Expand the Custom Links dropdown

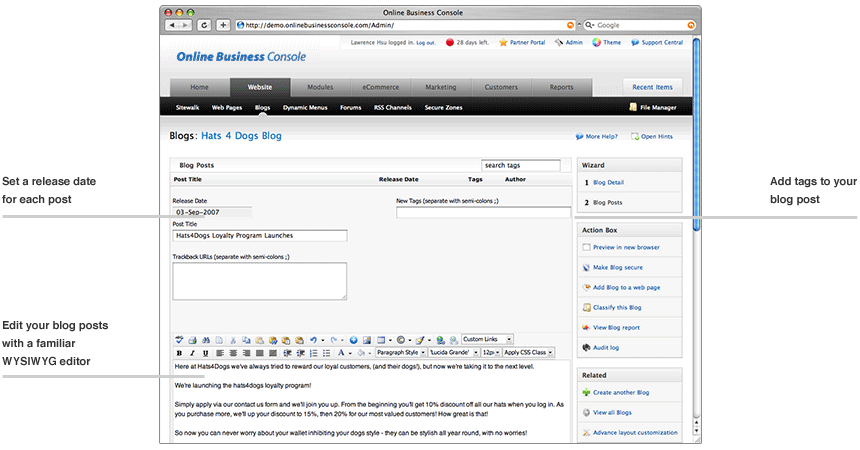pyautogui.click(x=487, y=340)
